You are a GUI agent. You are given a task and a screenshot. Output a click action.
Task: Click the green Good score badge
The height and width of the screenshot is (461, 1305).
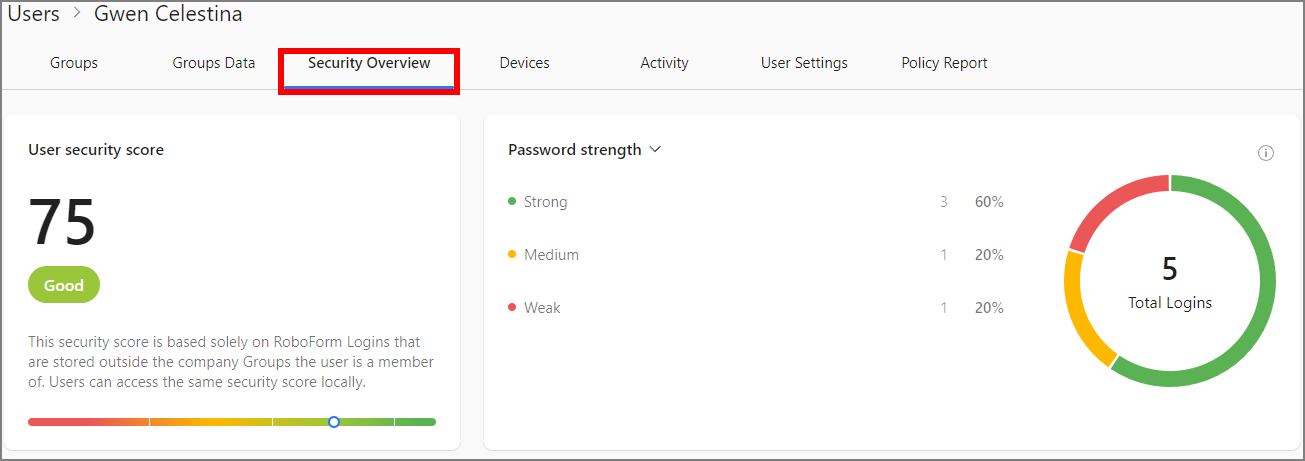[x=64, y=285]
